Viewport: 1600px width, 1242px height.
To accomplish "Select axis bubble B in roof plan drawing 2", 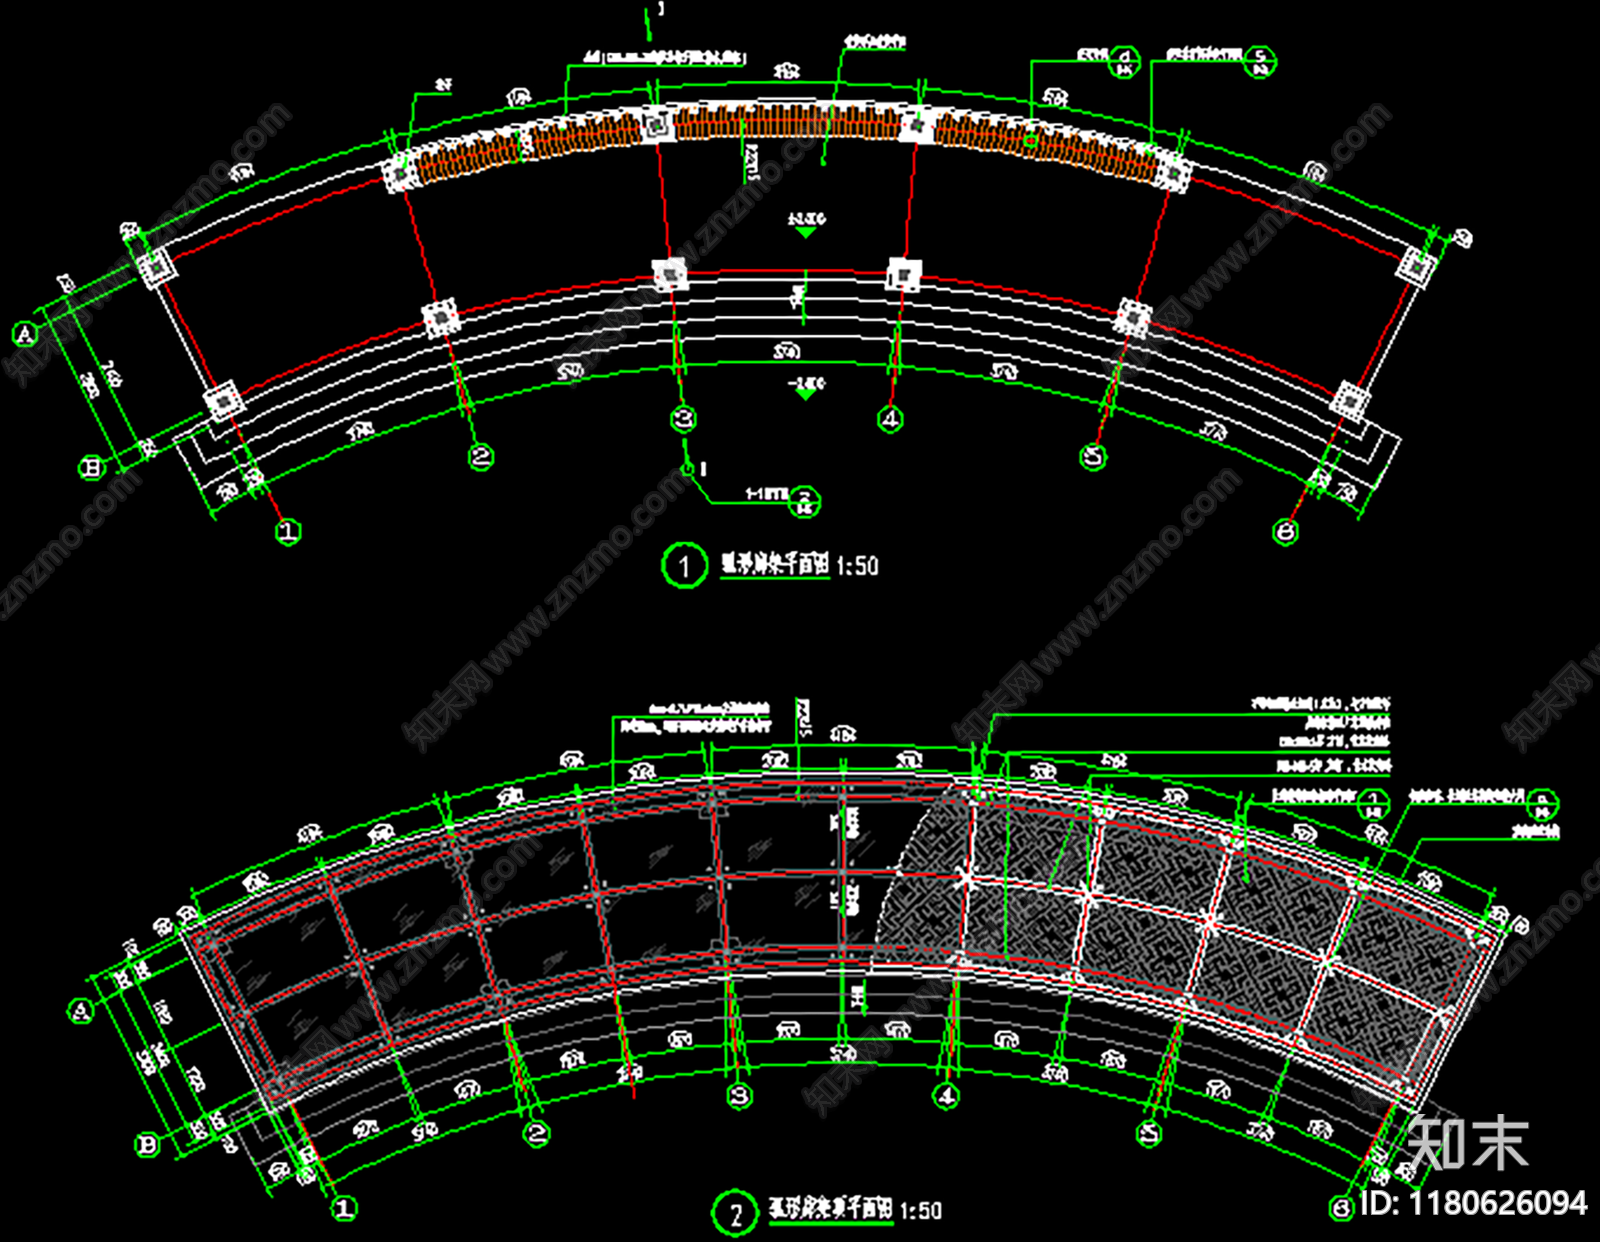I will pos(147,1145).
